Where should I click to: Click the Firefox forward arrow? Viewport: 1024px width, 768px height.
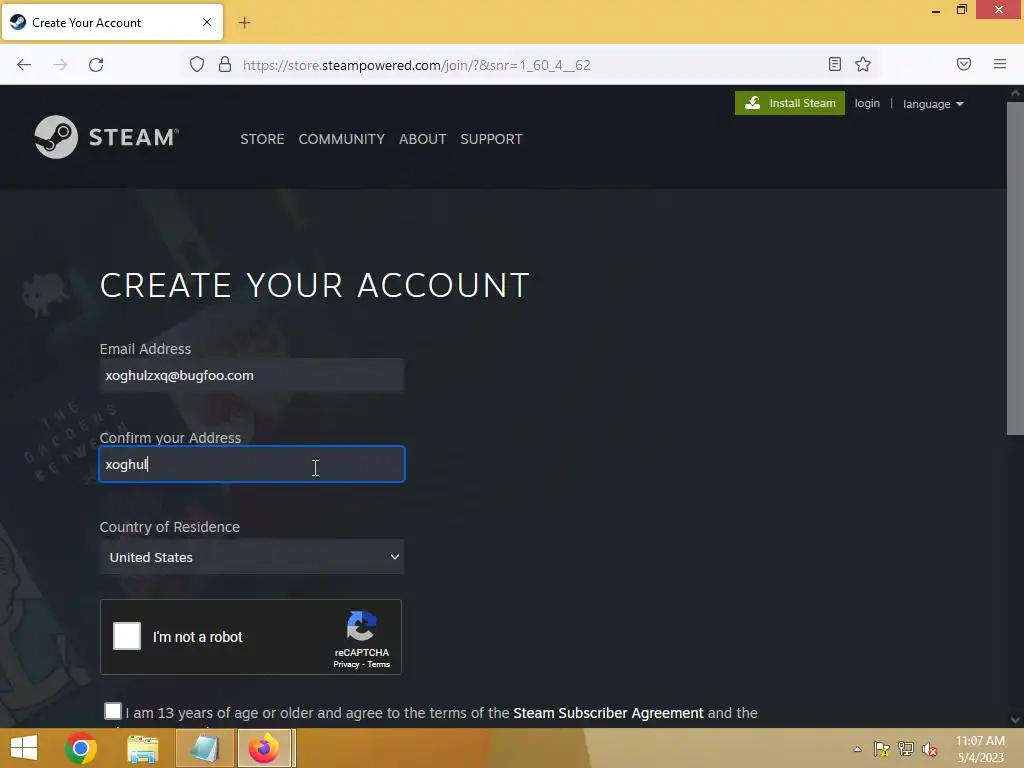pos(60,65)
